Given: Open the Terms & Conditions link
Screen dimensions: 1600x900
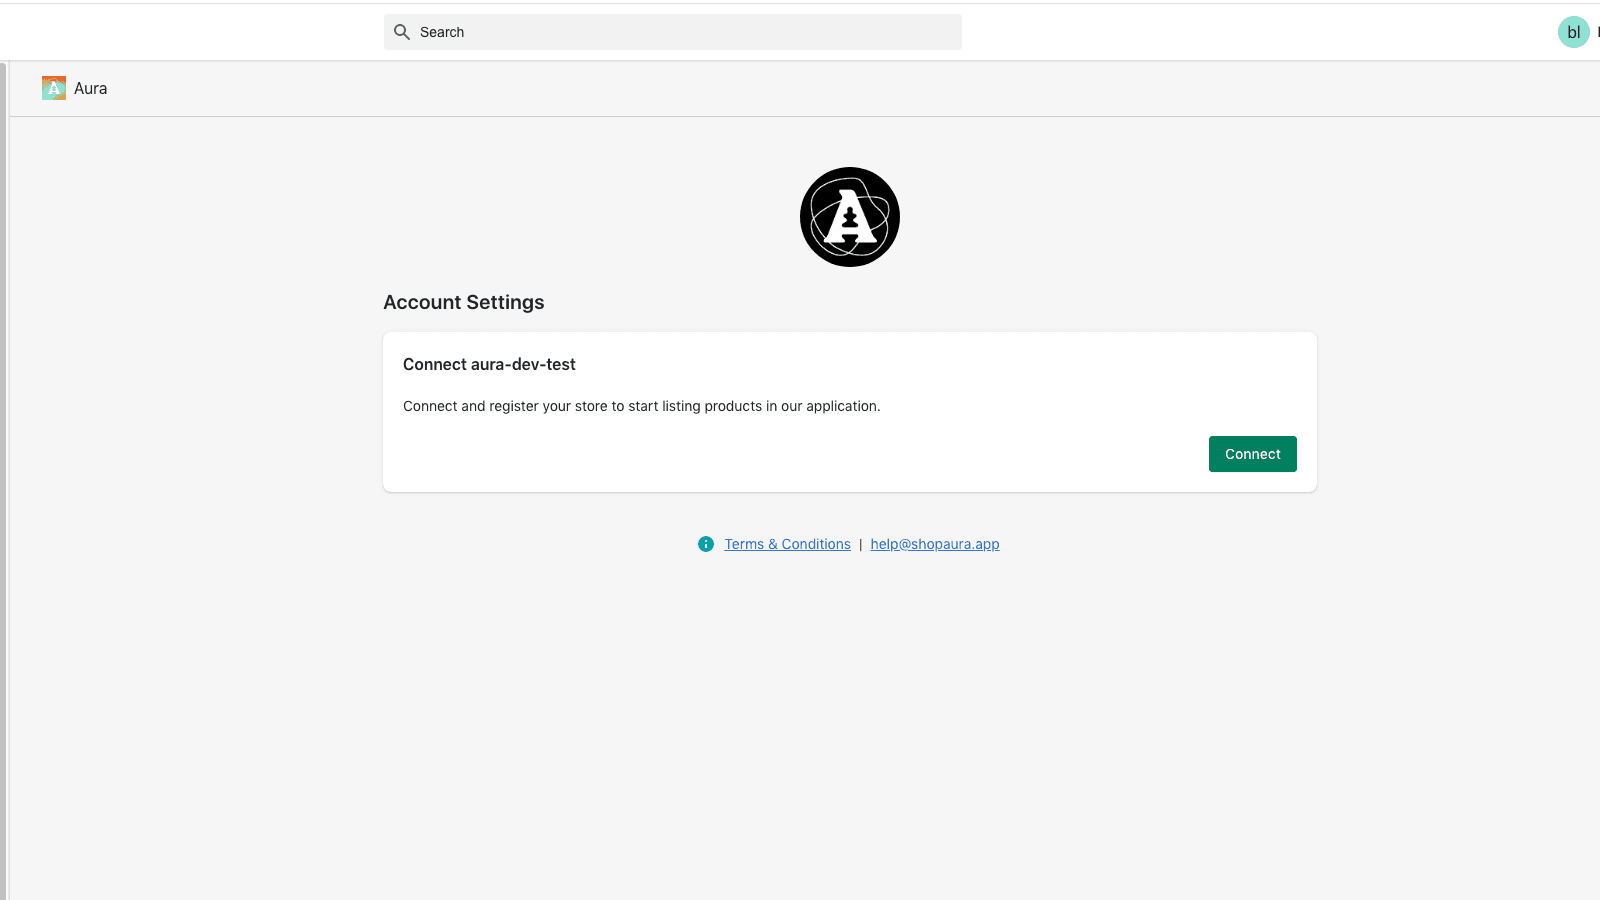Looking at the screenshot, I should (787, 544).
